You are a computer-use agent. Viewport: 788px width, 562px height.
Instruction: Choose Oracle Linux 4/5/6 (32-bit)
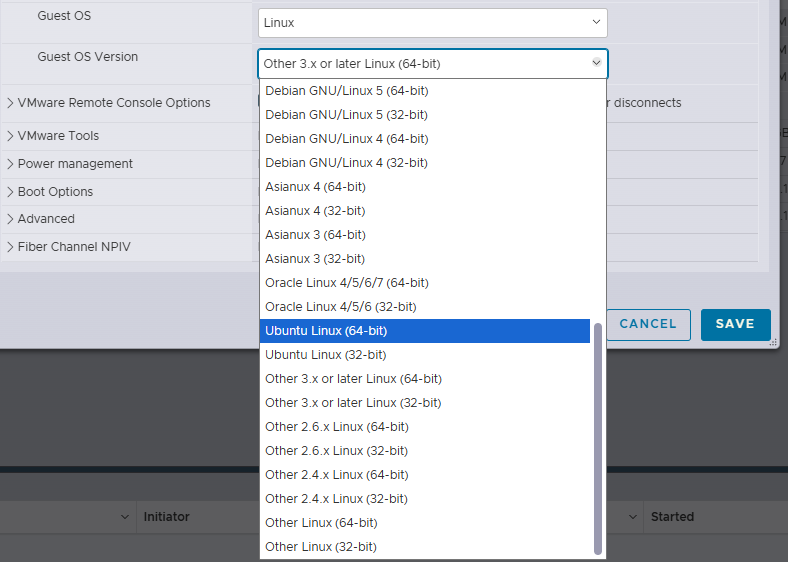point(425,307)
